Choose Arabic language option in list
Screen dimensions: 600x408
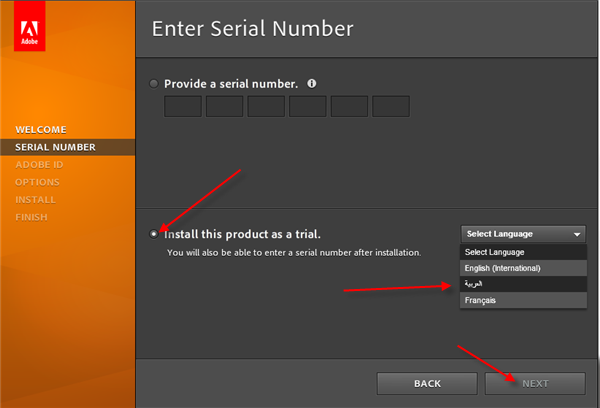tap(523, 284)
